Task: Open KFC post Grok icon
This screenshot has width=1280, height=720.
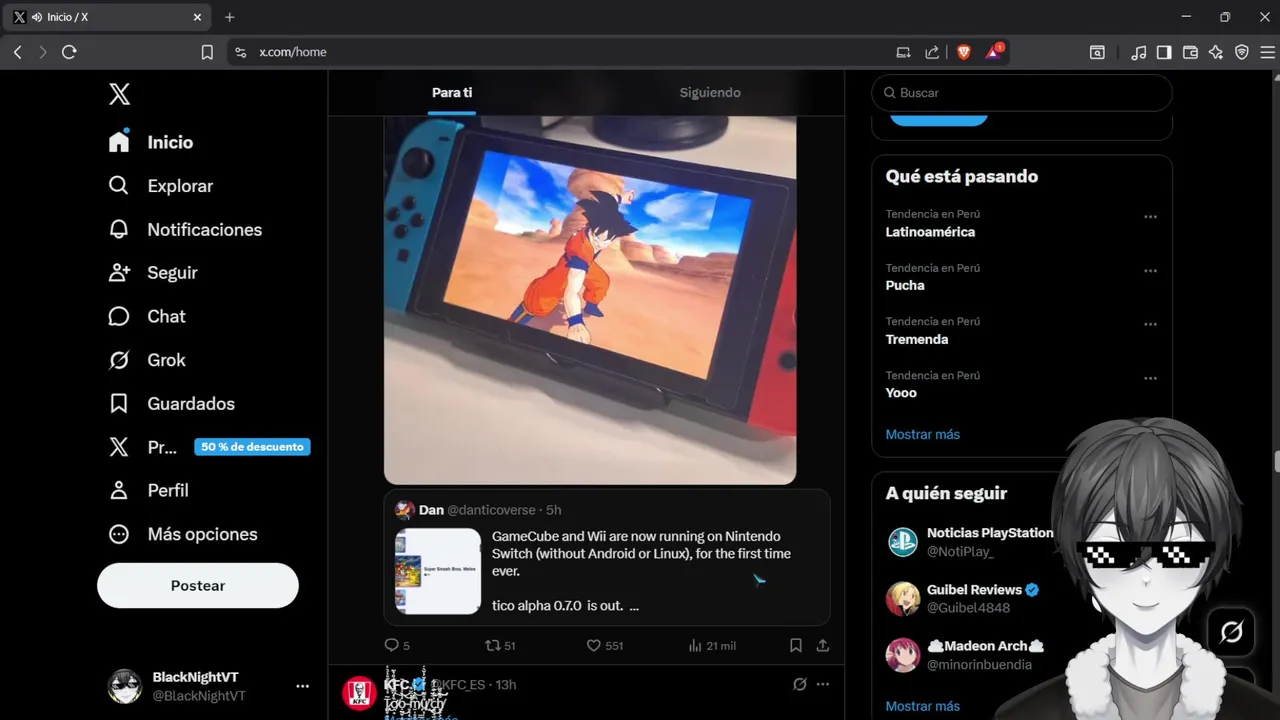Action: pos(799,684)
